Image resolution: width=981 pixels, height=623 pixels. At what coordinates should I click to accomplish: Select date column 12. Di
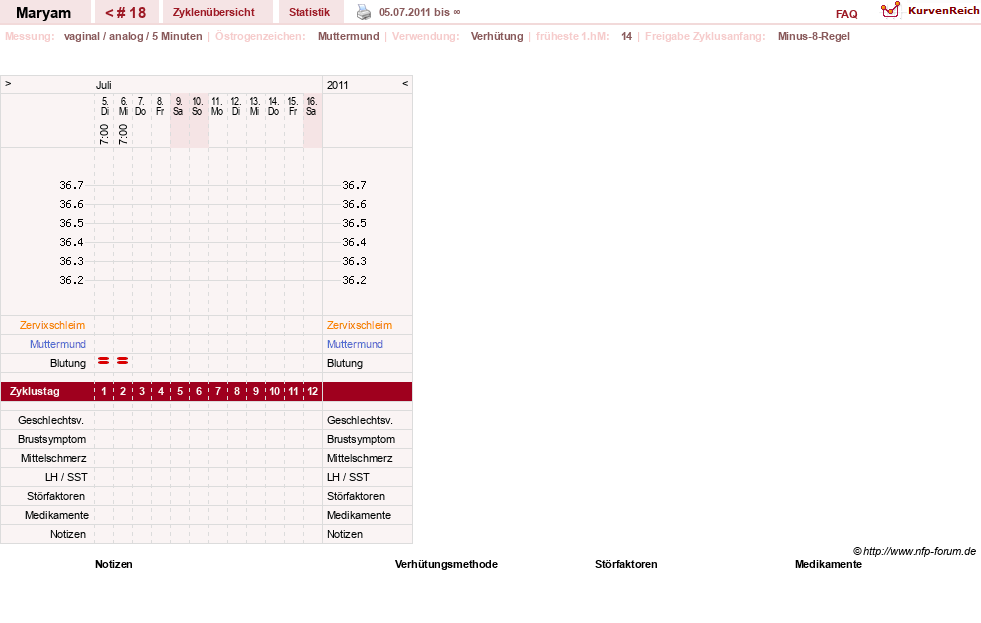click(235, 106)
